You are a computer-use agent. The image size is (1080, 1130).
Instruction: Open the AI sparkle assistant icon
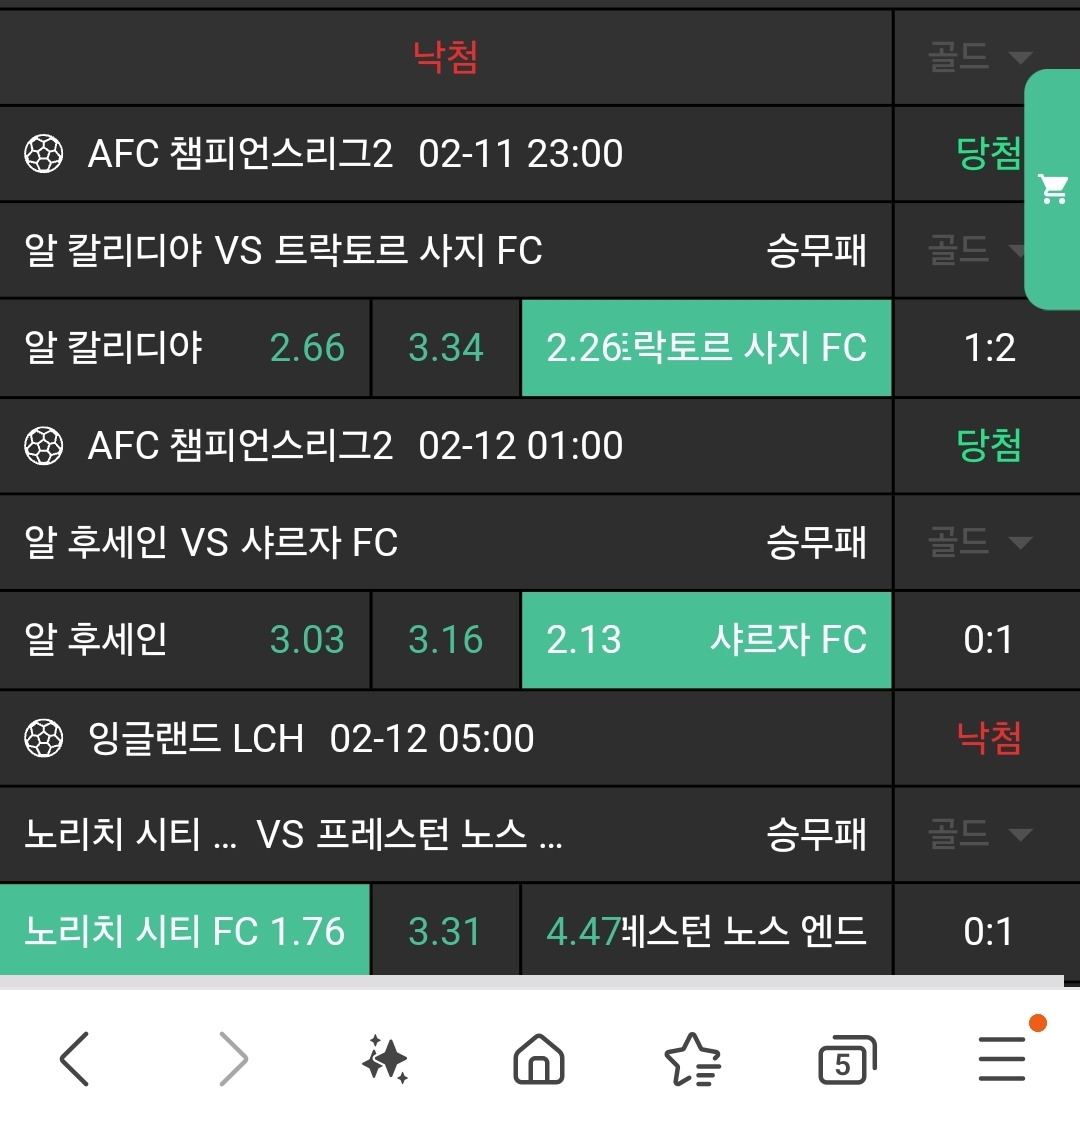coord(385,1058)
